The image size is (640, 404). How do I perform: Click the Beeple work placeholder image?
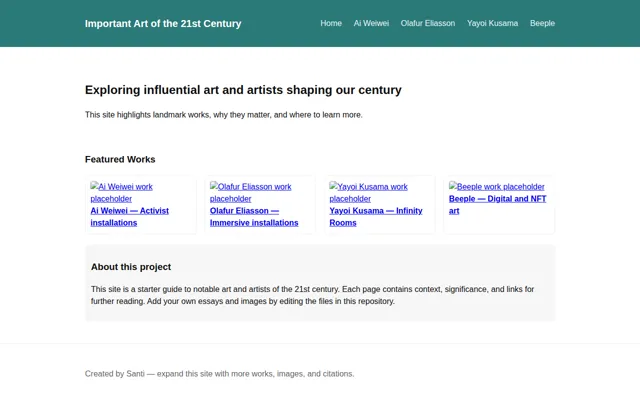click(x=496, y=186)
